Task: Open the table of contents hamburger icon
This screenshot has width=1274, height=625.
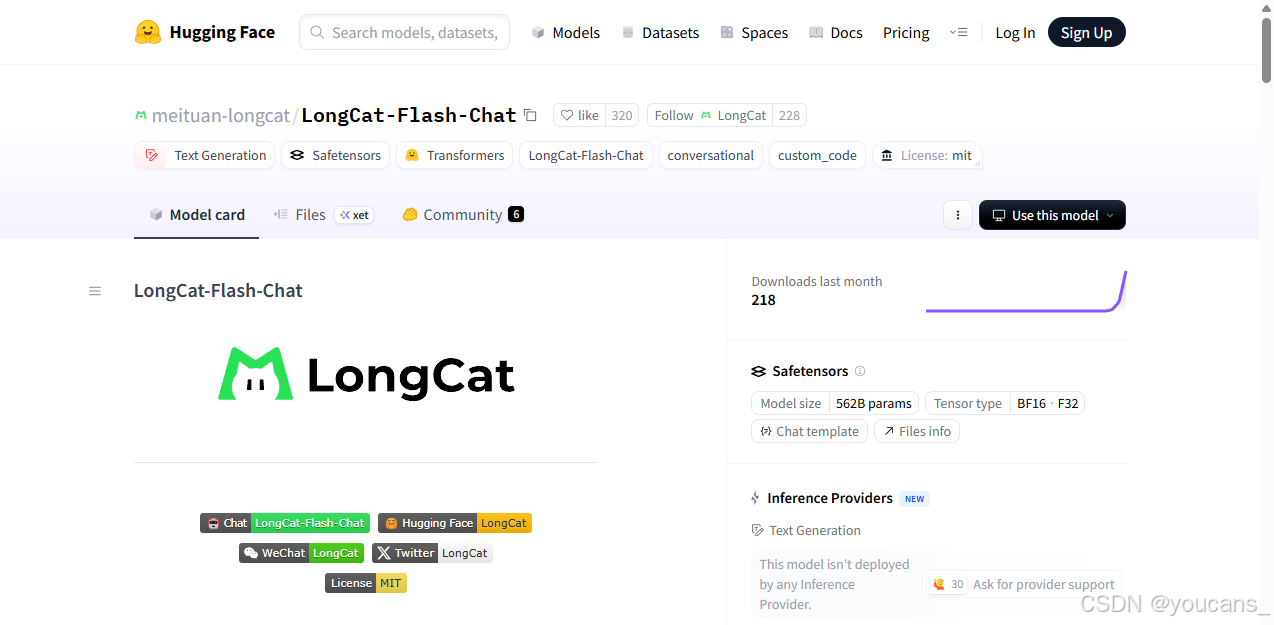Action: (95, 290)
